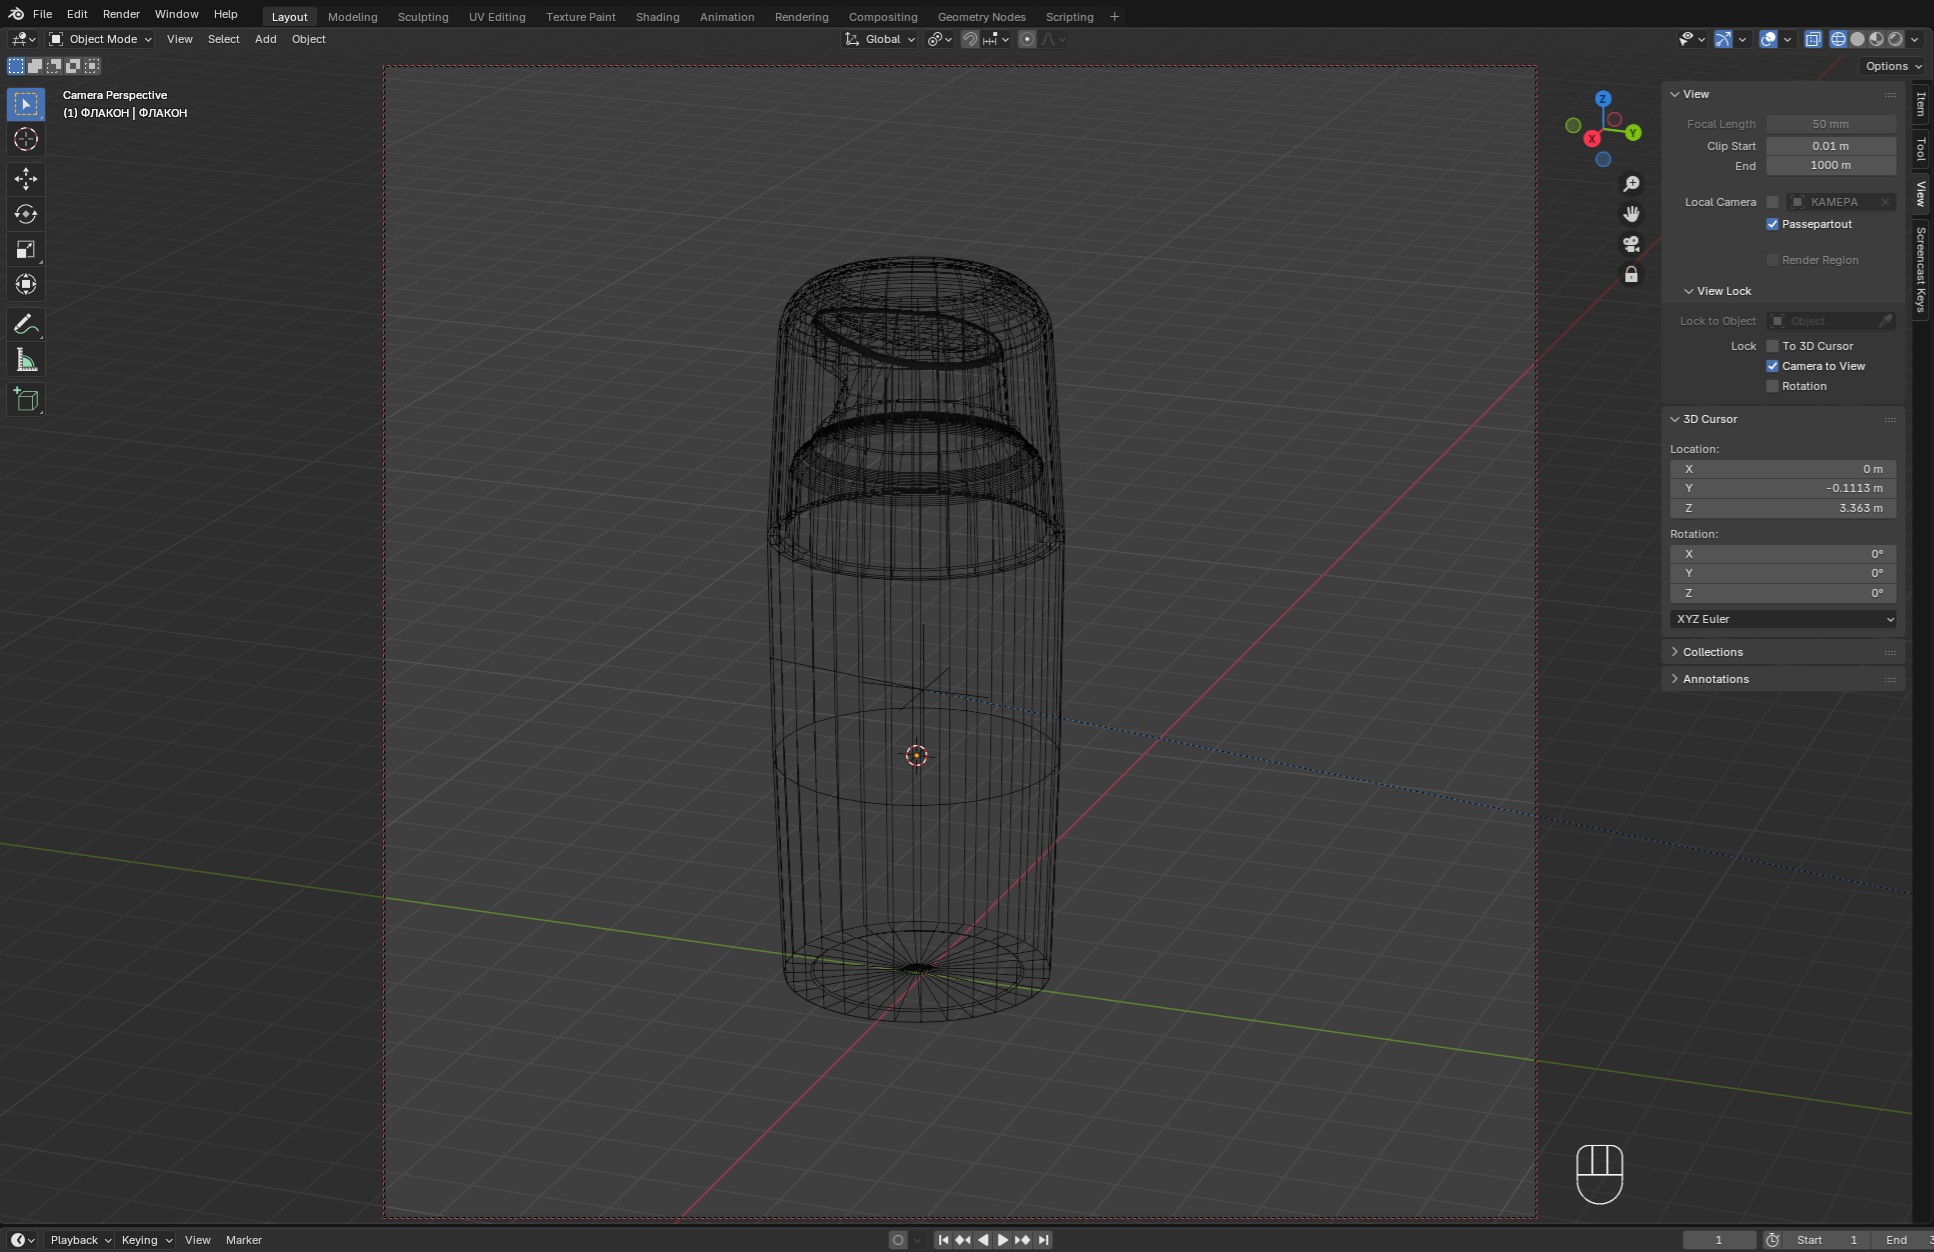Click the Blender logo icon
The image size is (1934, 1252).
pos(16,14)
